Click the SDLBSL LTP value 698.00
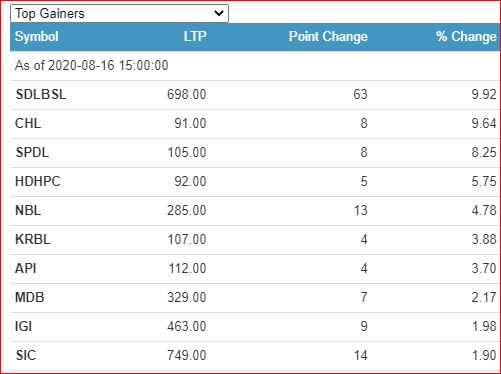This screenshot has width=501, height=374. (x=187, y=94)
